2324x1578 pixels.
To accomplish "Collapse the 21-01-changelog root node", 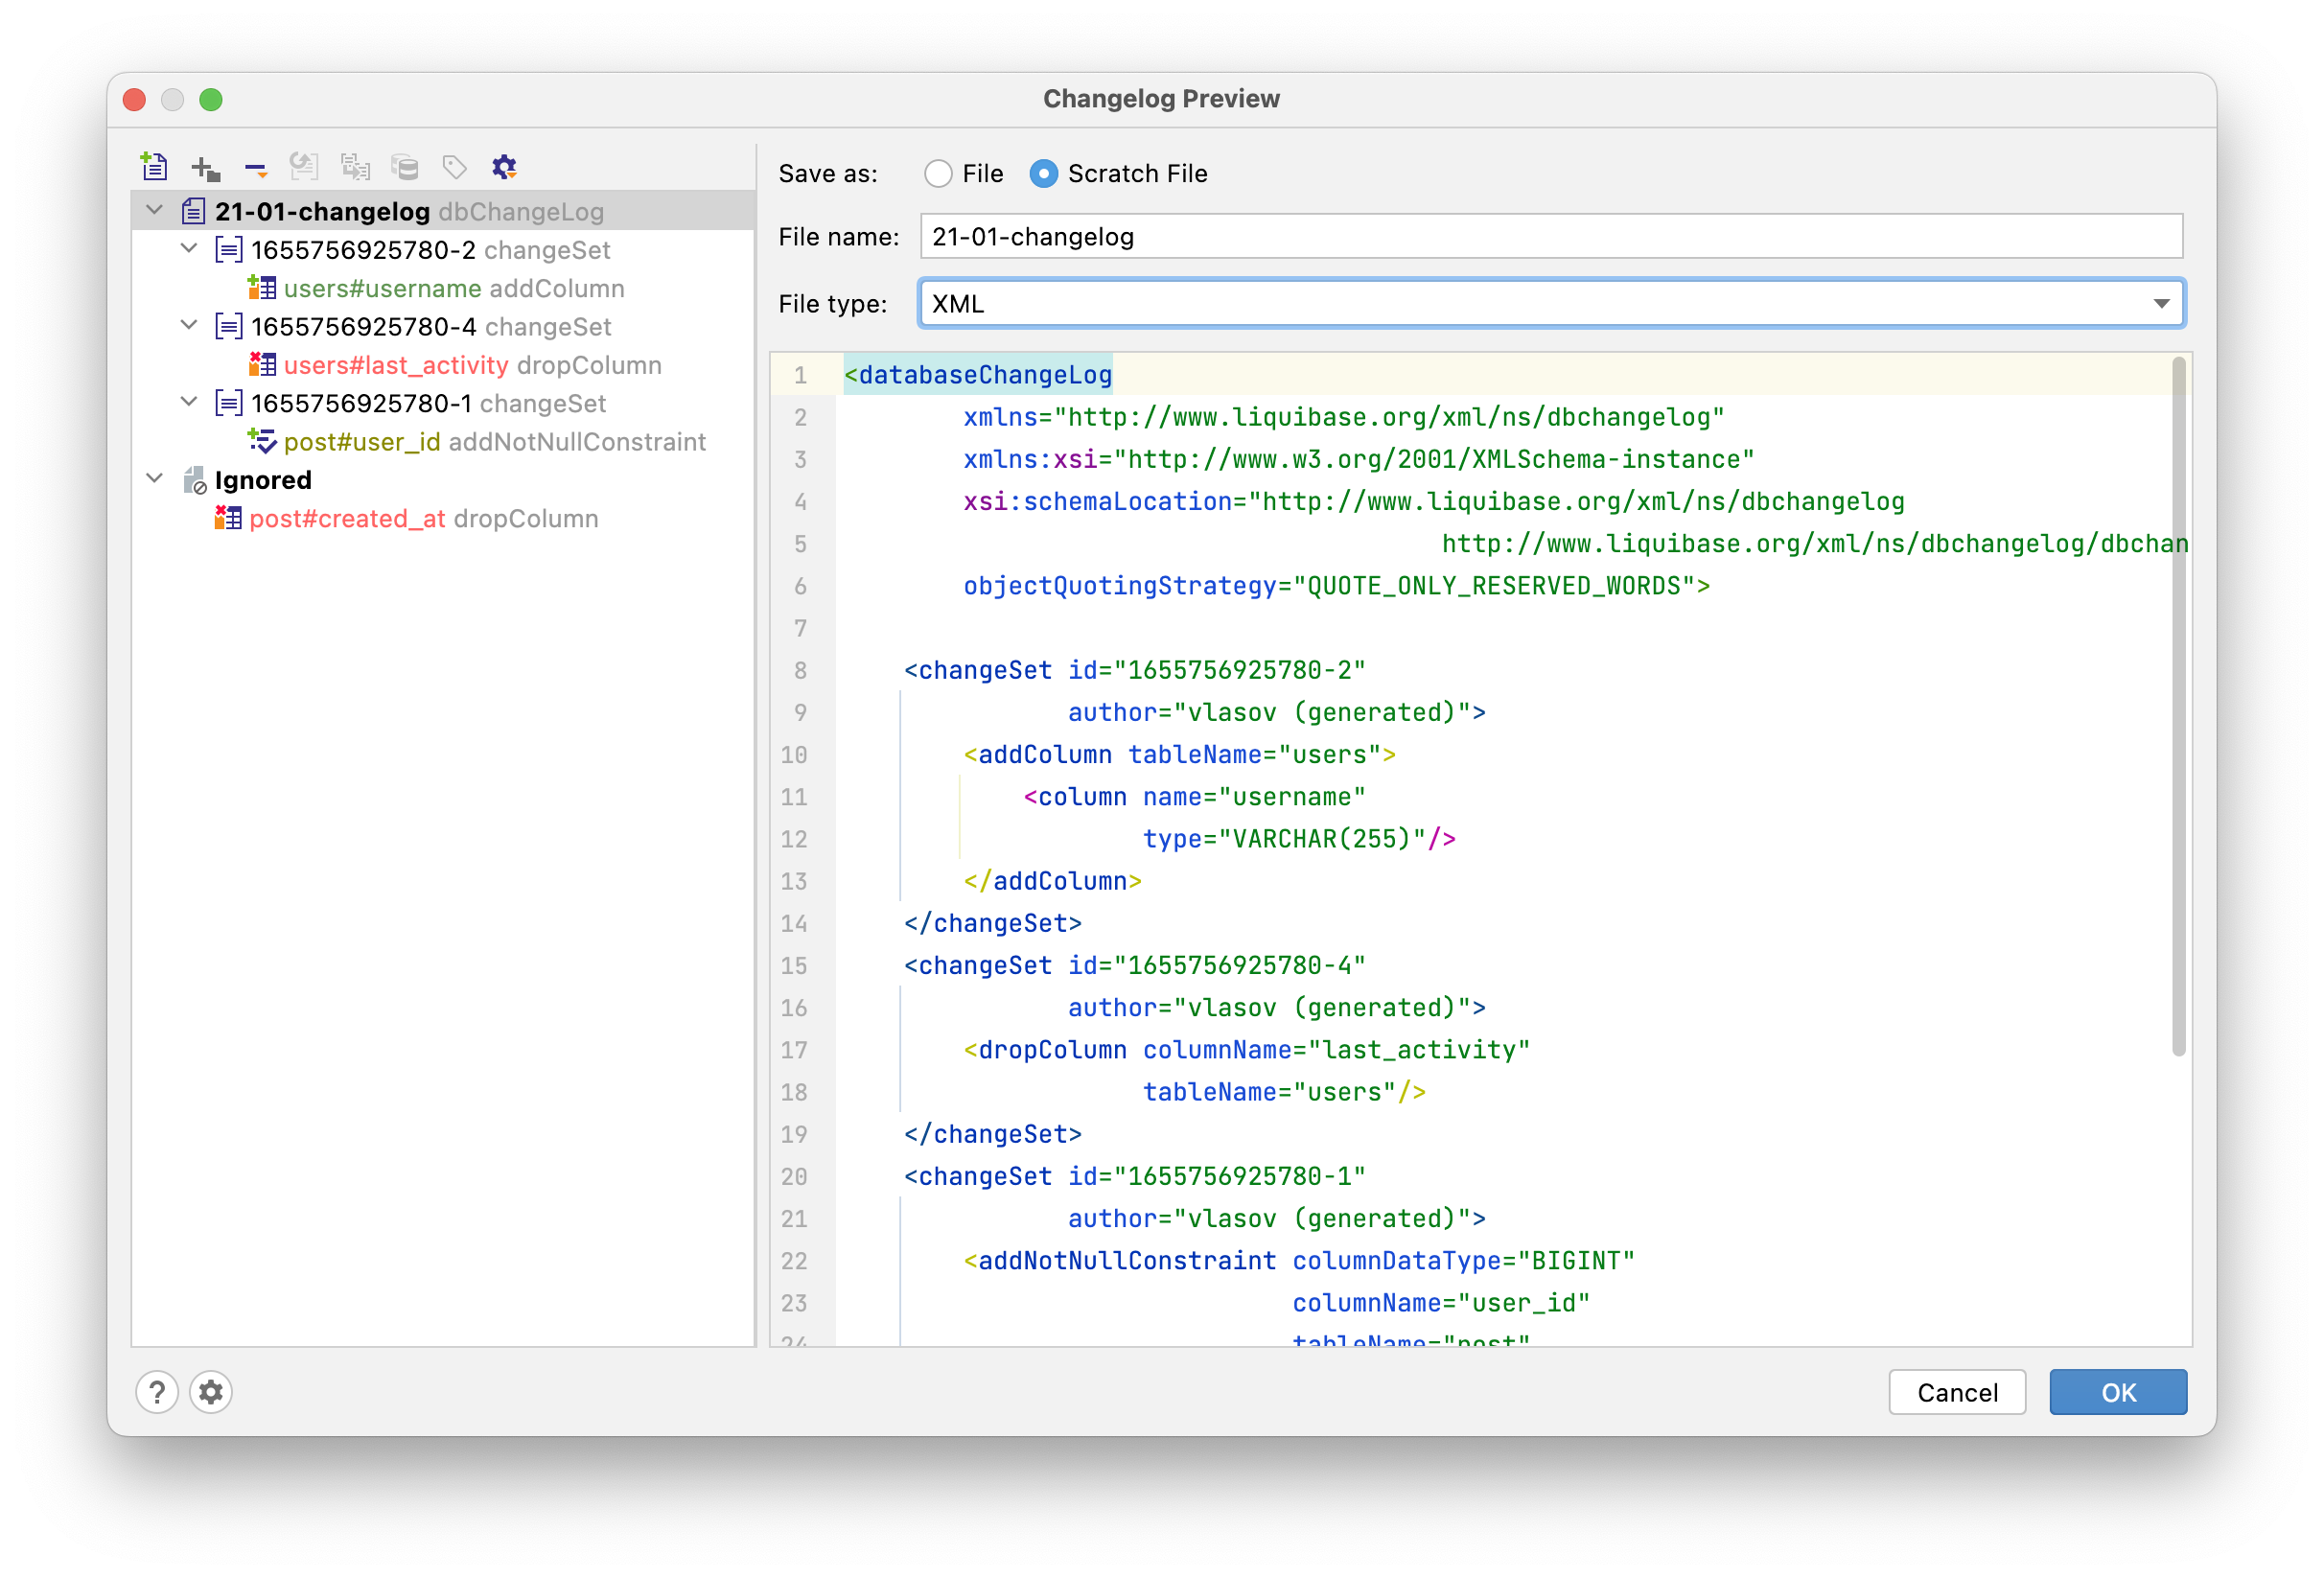I will coord(154,210).
